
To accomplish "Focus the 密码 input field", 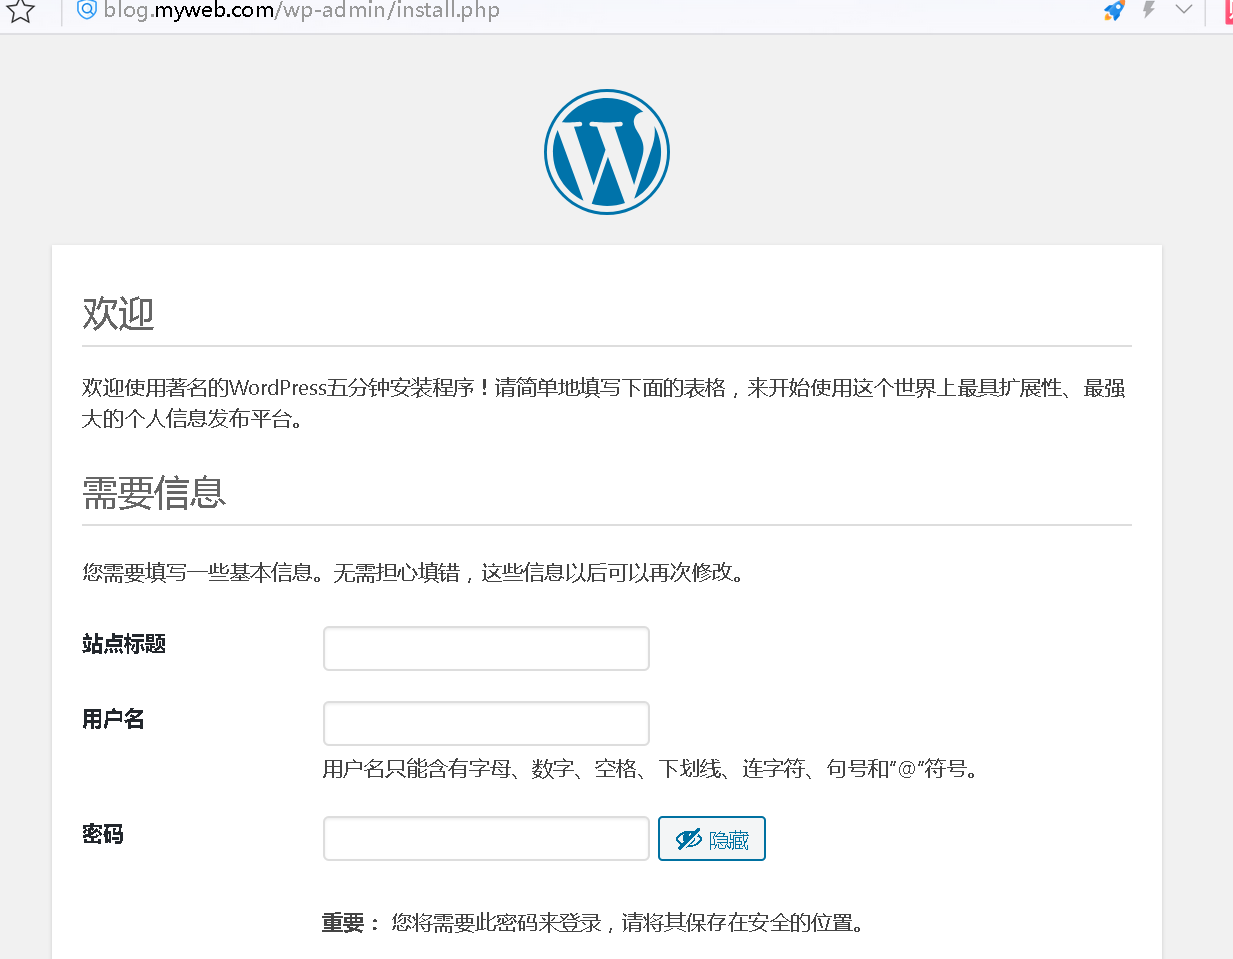I will pos(486,838).
